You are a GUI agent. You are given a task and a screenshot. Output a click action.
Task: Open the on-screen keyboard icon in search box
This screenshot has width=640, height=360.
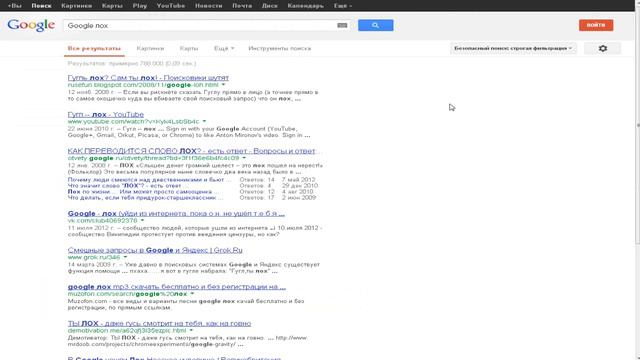[x=342, y=25]
